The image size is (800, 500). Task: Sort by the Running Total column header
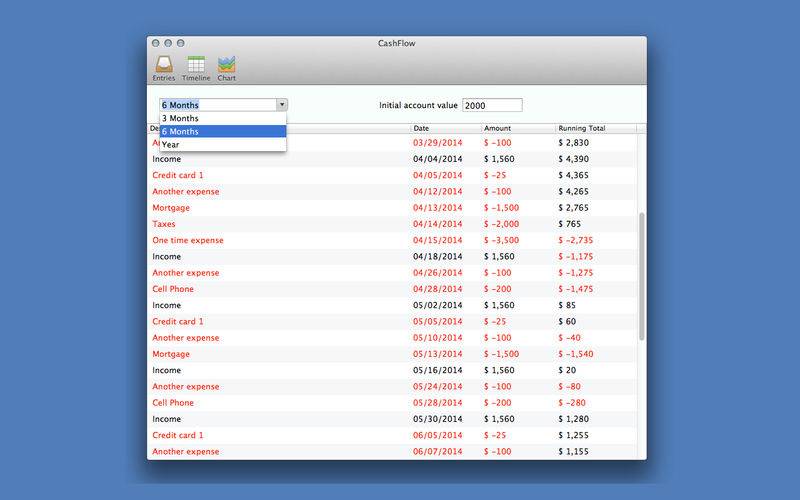(x=596, y=128)
